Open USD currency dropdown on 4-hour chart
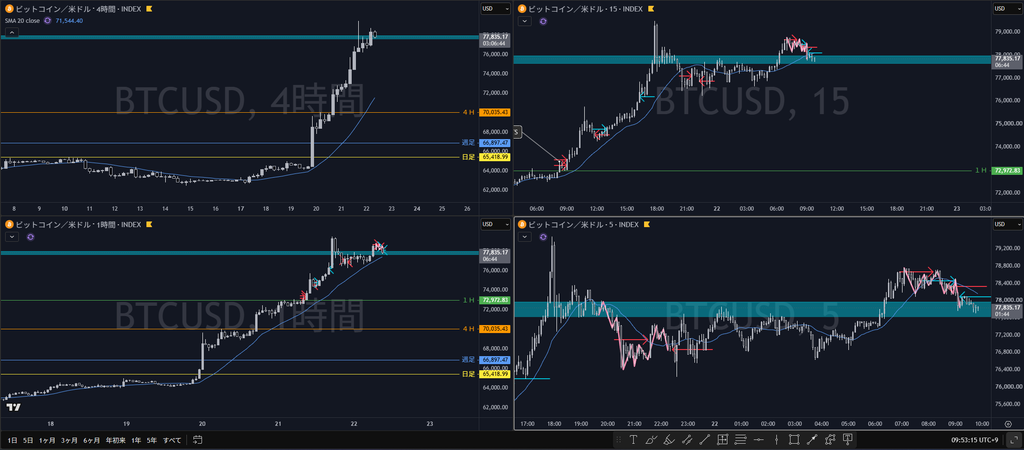Image resolution: width=1024 pixels, height=450 pixels. (x=496, y=8)
